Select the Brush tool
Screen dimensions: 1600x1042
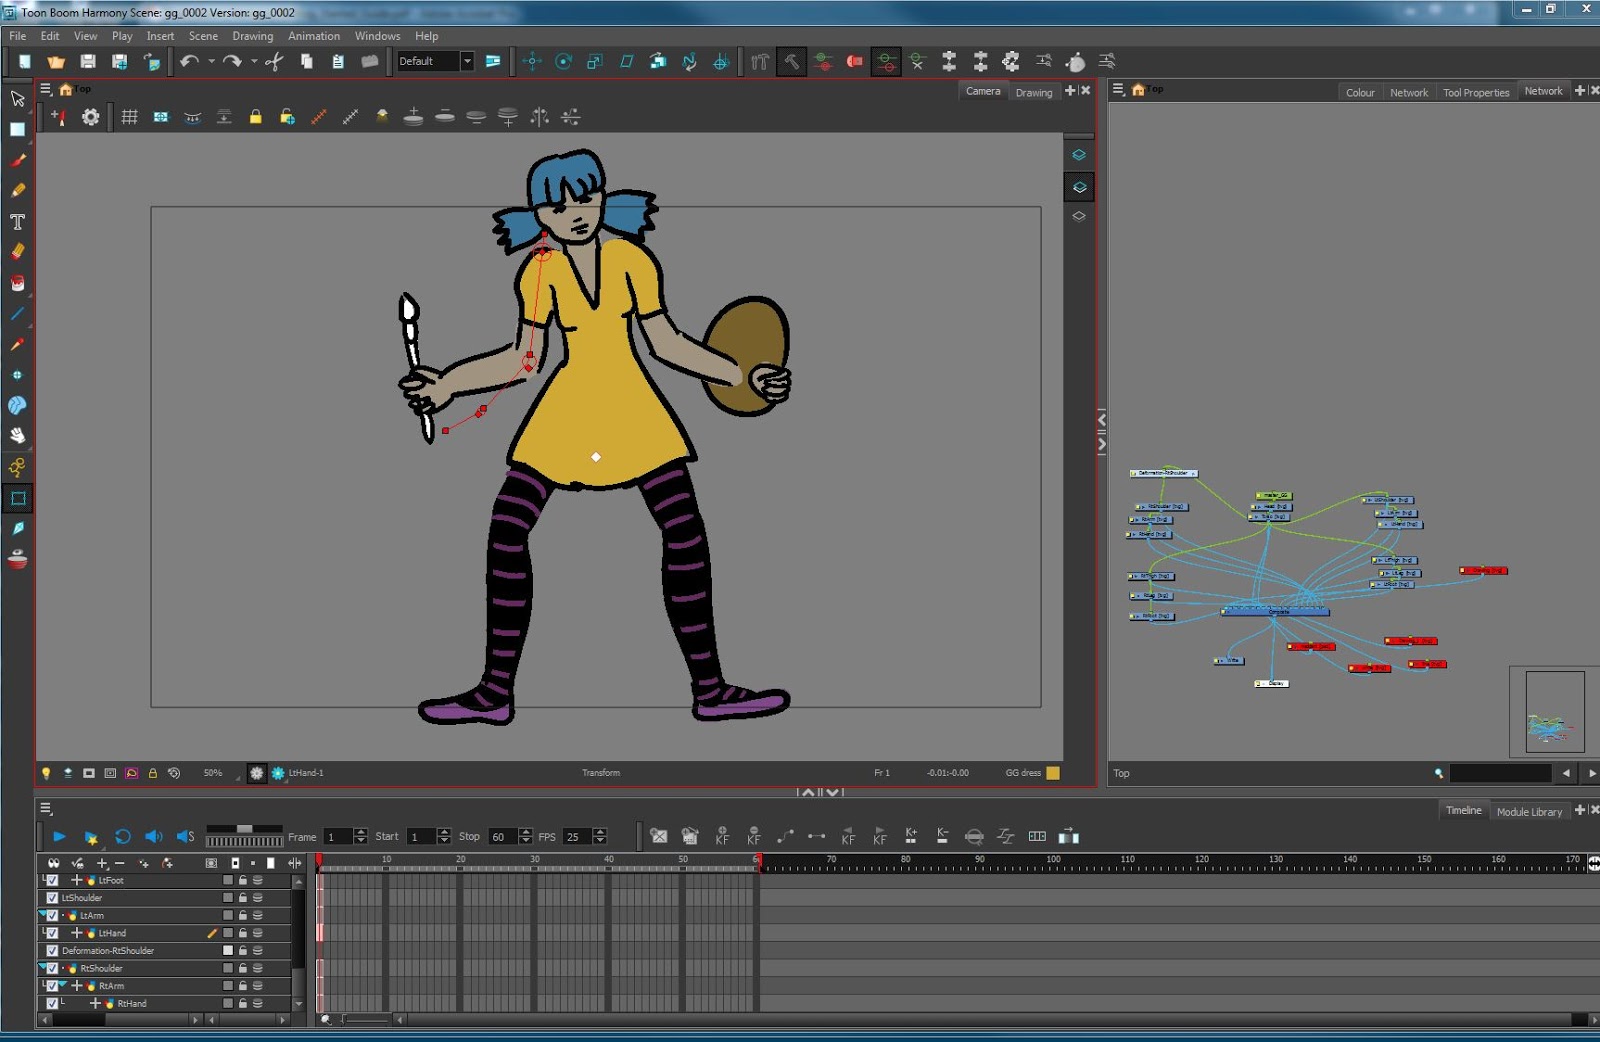[17, 160]
